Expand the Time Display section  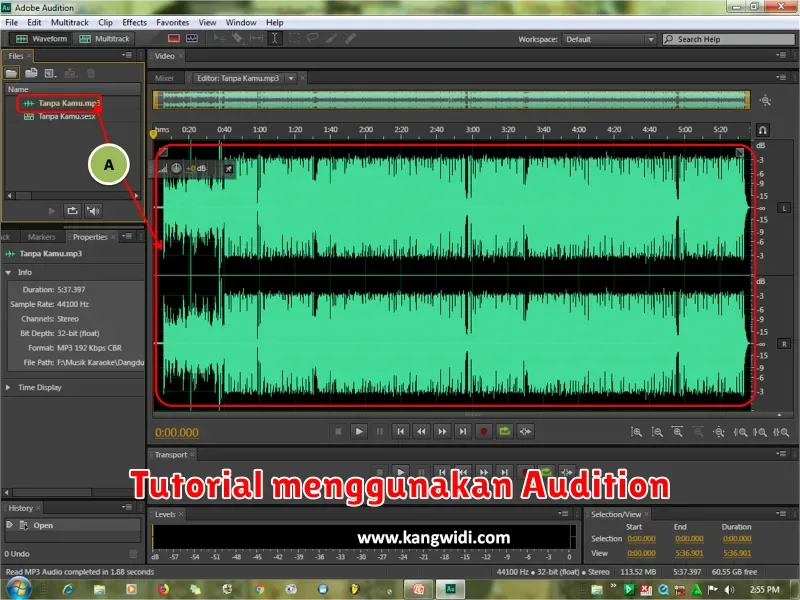pos(8,387)
